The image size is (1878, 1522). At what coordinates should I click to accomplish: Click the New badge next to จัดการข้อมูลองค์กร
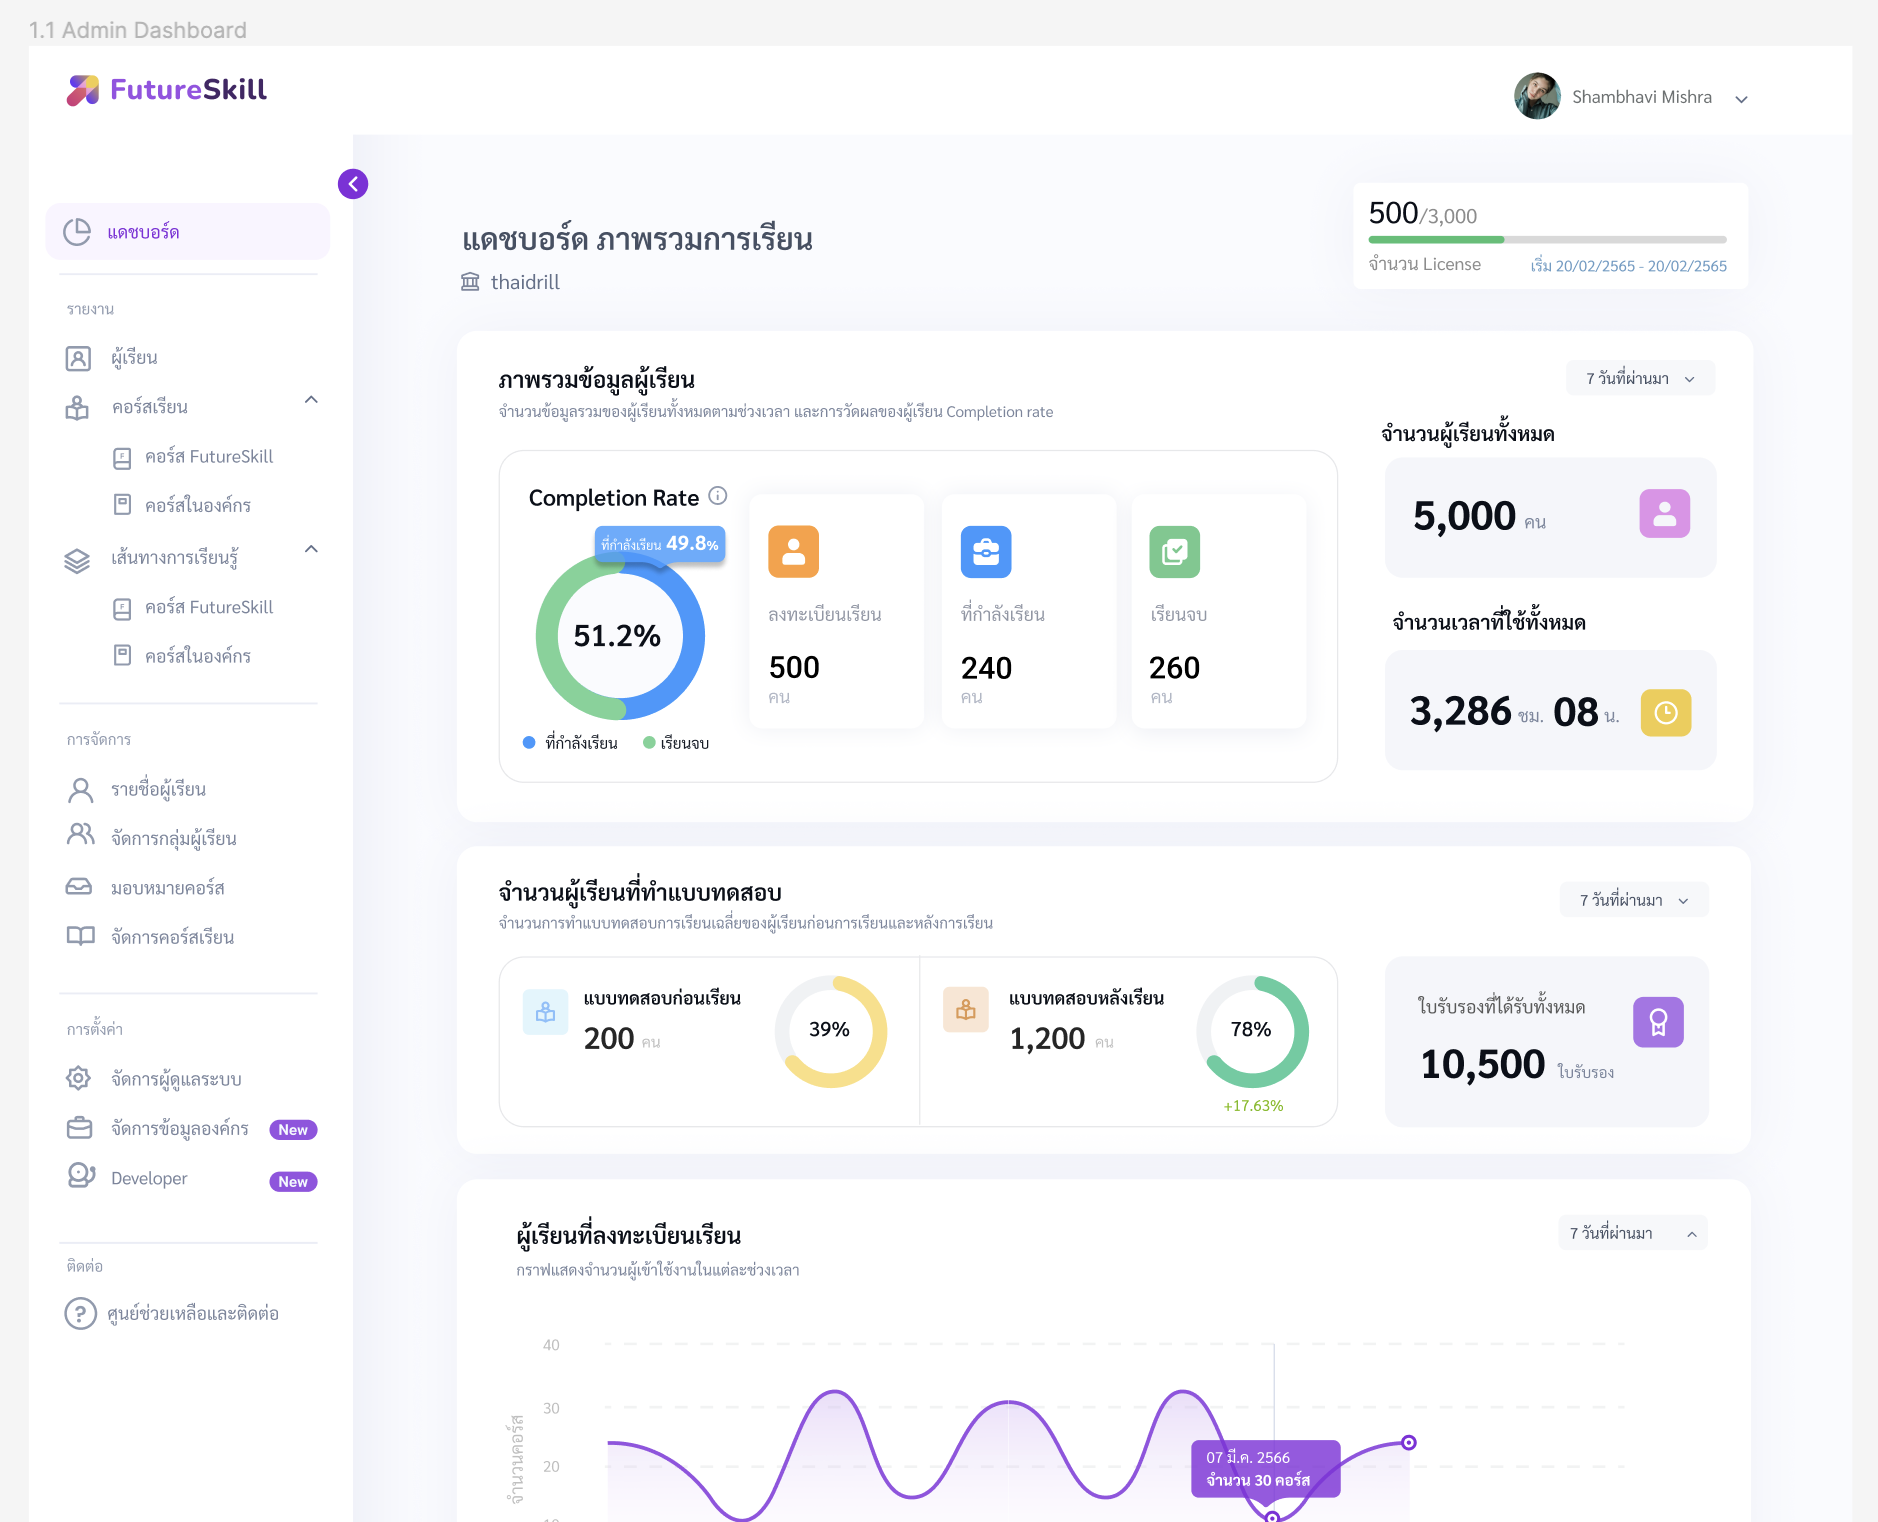pos(293,1130)
